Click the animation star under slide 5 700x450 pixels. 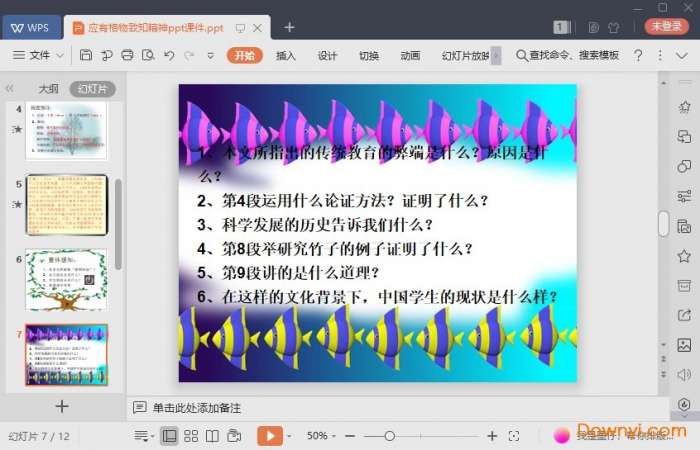17,204
